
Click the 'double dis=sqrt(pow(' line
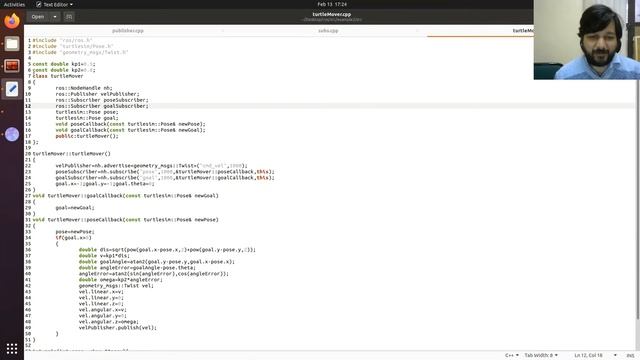coord(167,250)
